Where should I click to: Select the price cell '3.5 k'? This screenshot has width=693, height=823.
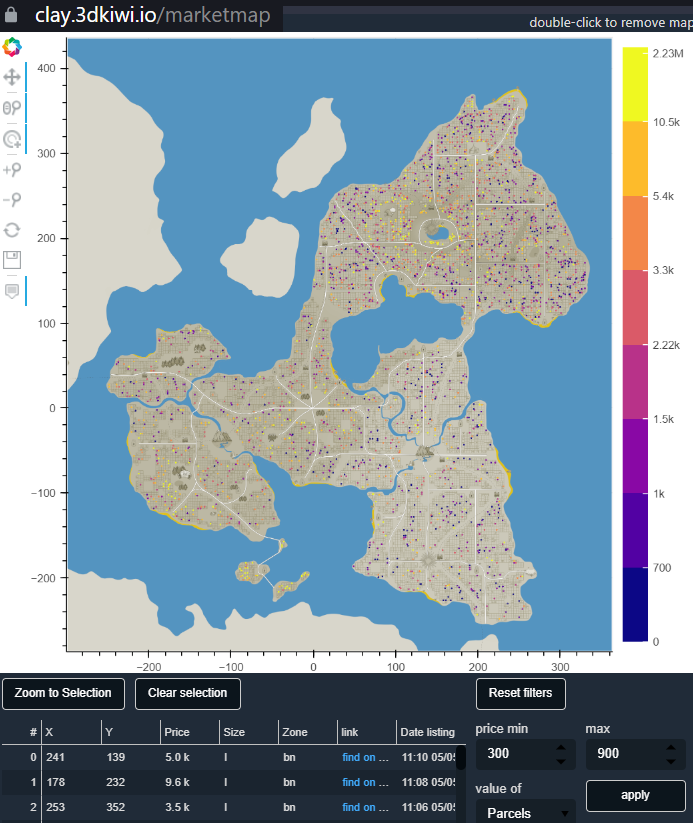(190, 807)
